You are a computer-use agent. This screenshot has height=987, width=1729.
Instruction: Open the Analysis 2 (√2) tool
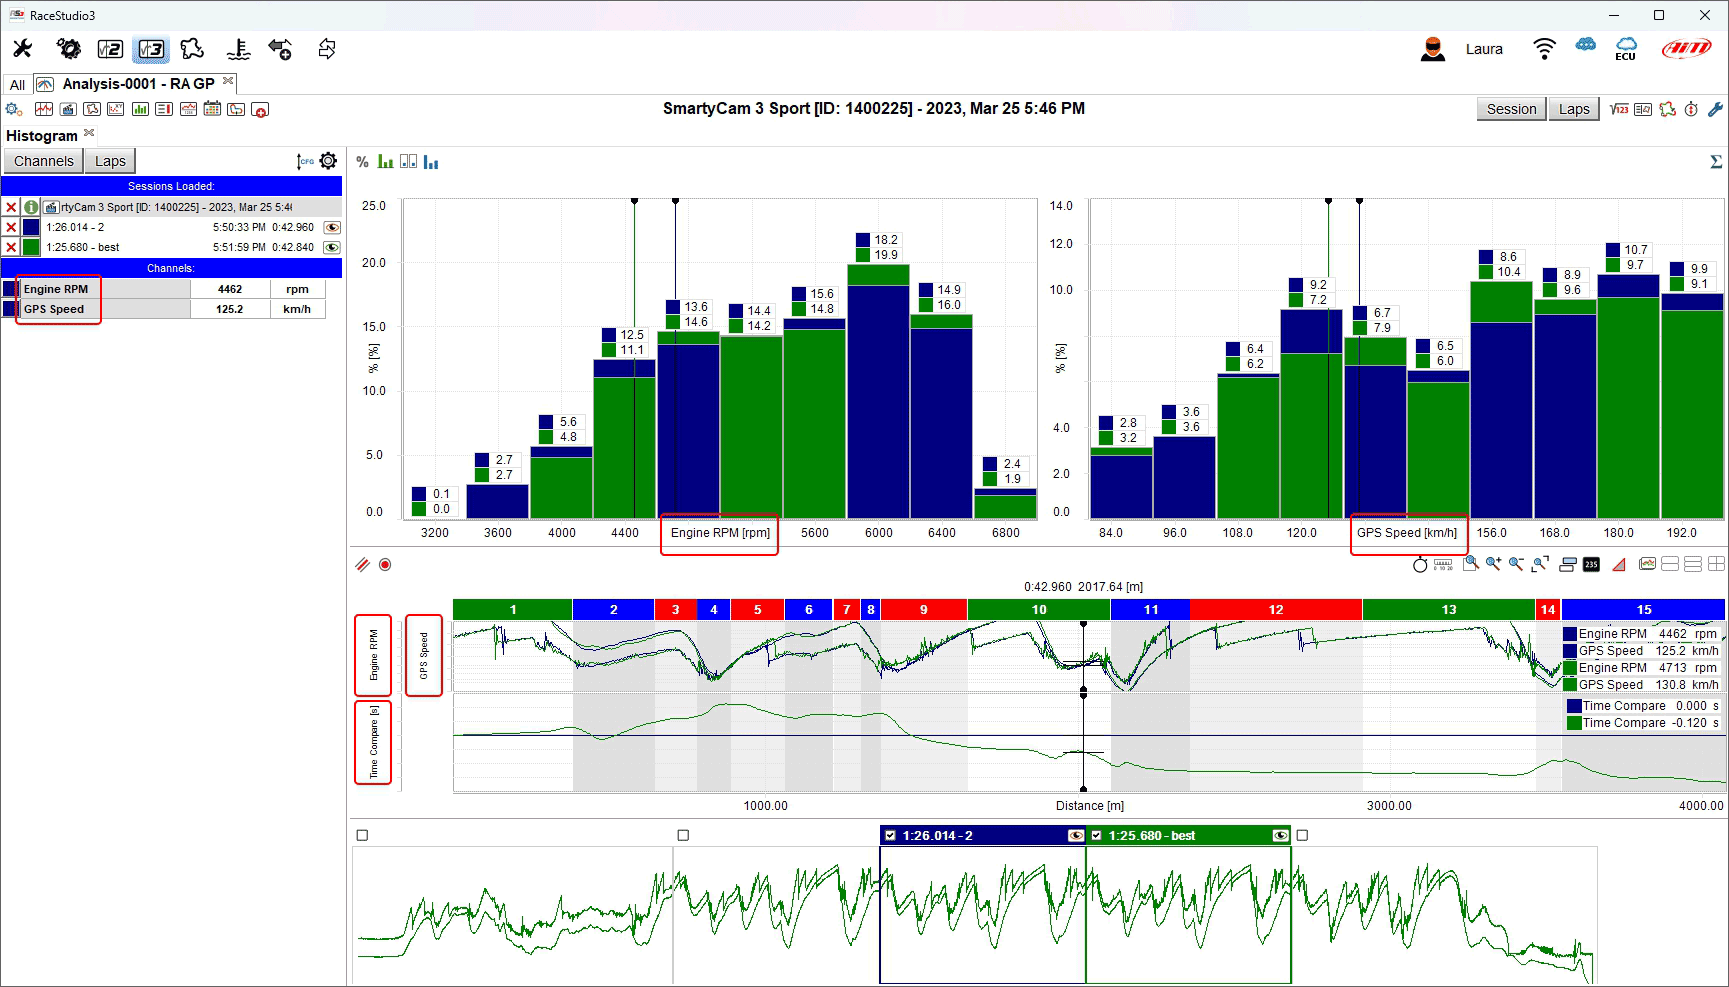(110, 49)
